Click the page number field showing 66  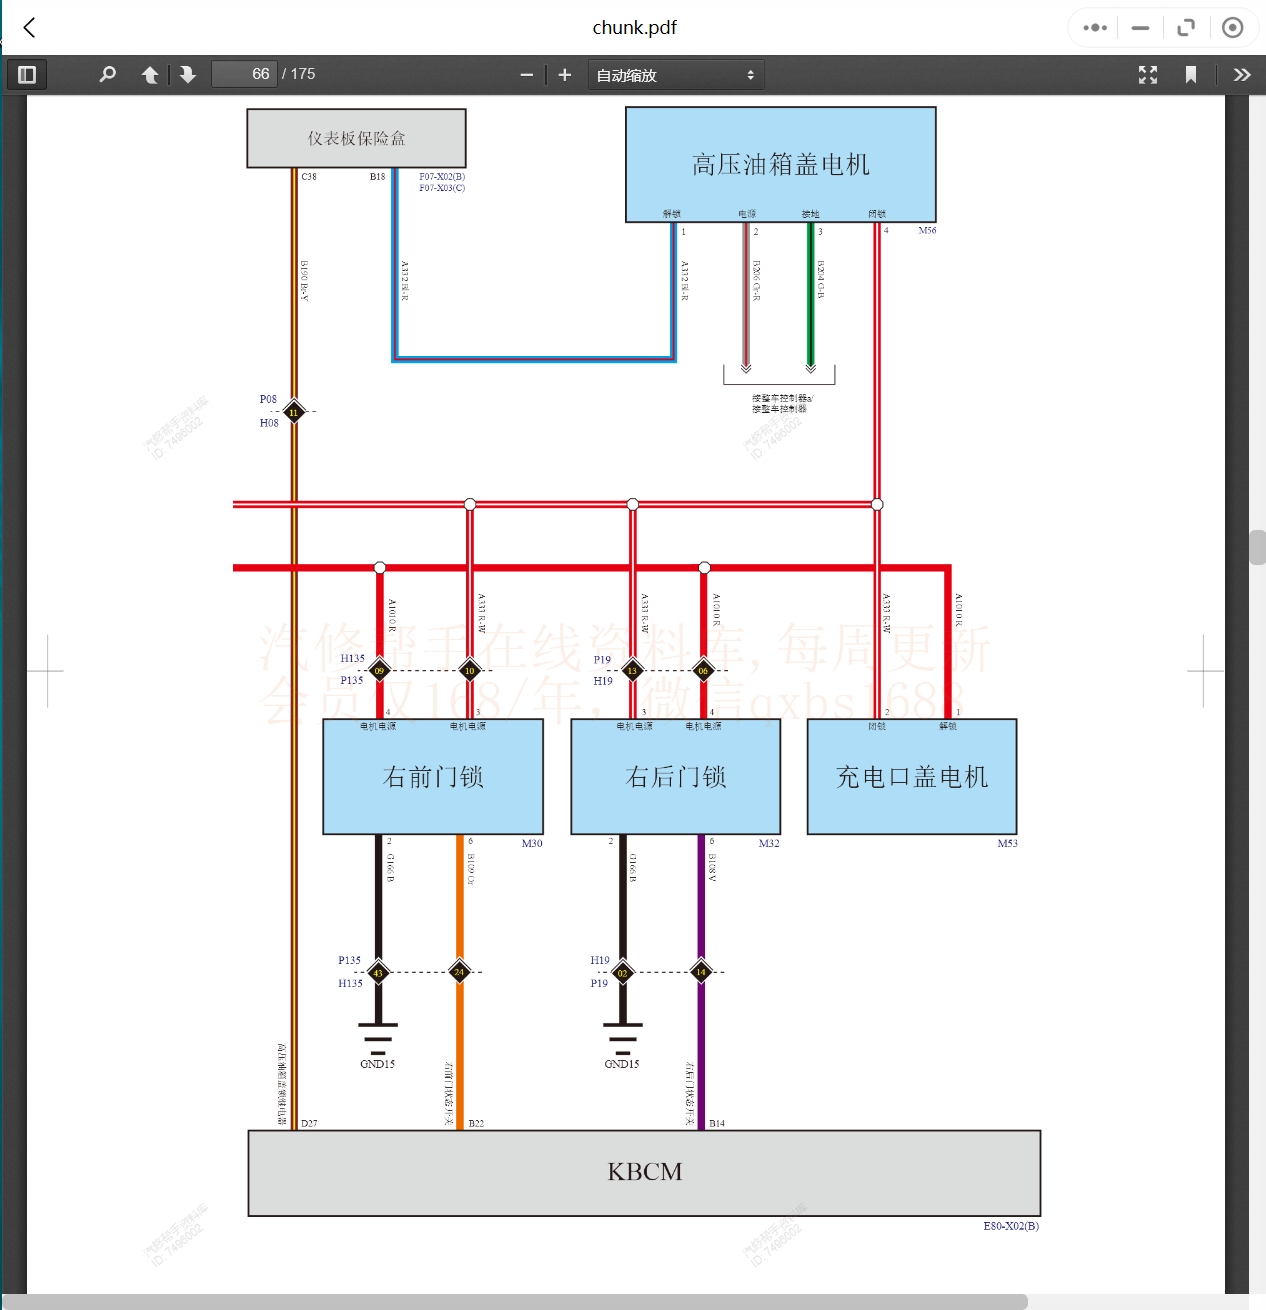click(244, 74)
